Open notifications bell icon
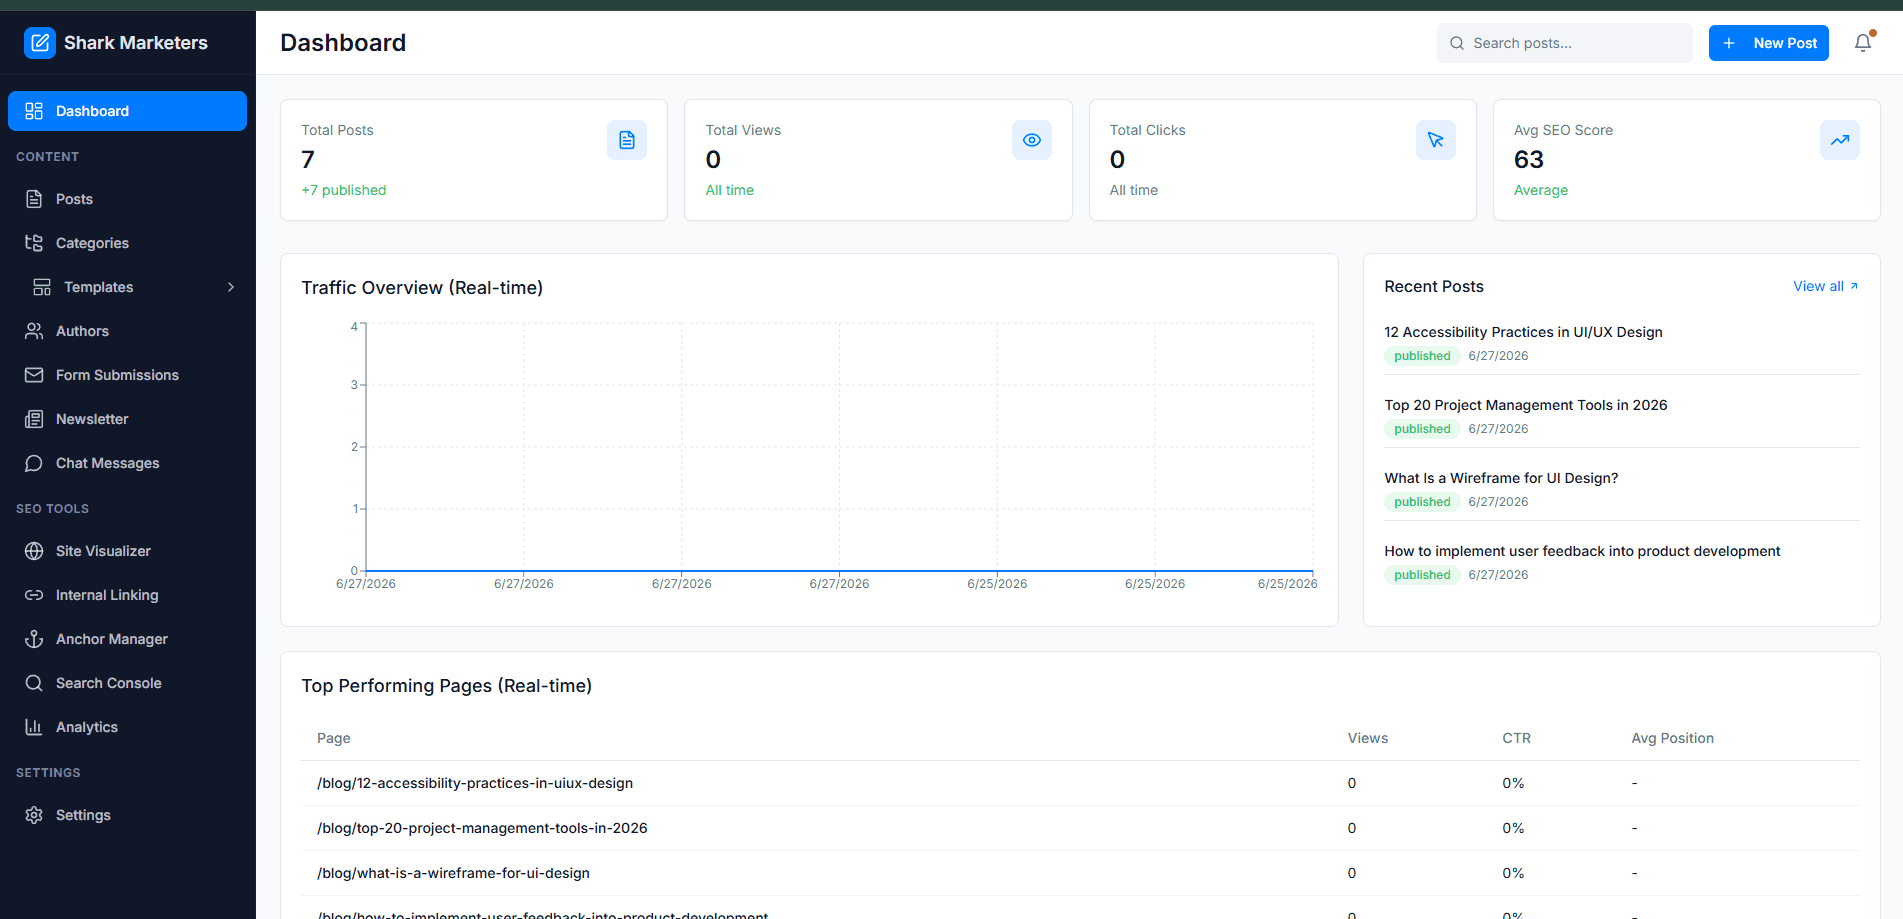The height and width of the screenshot is (919, 1903). coord(1863,43)
